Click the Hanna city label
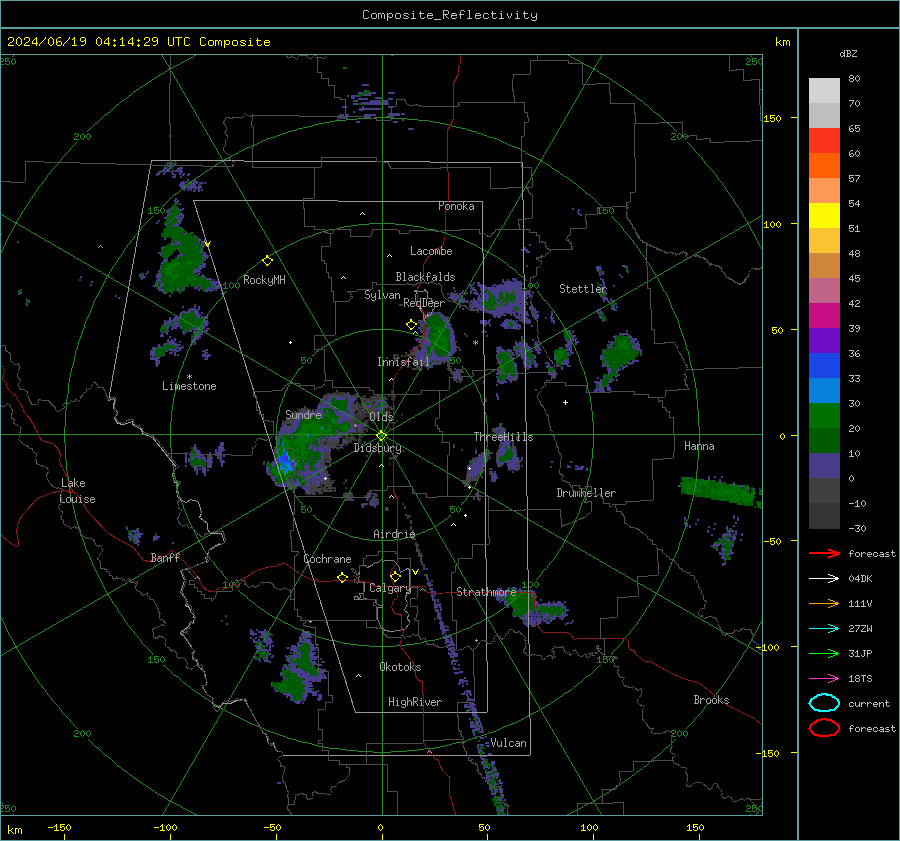 [699, 446]
